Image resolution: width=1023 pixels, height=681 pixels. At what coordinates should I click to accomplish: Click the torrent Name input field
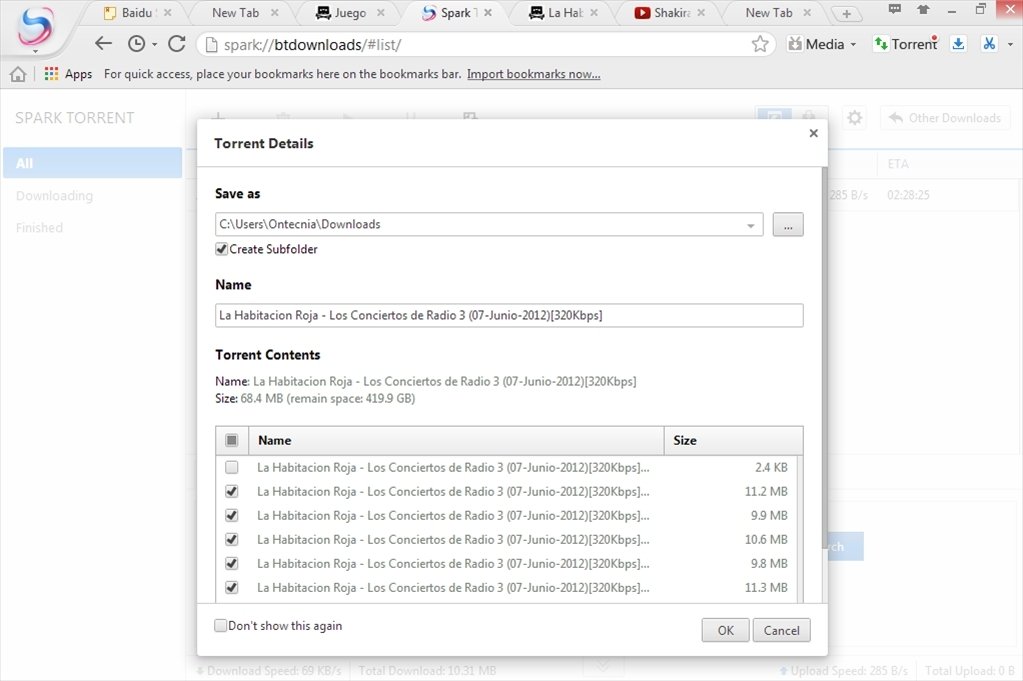509,316
